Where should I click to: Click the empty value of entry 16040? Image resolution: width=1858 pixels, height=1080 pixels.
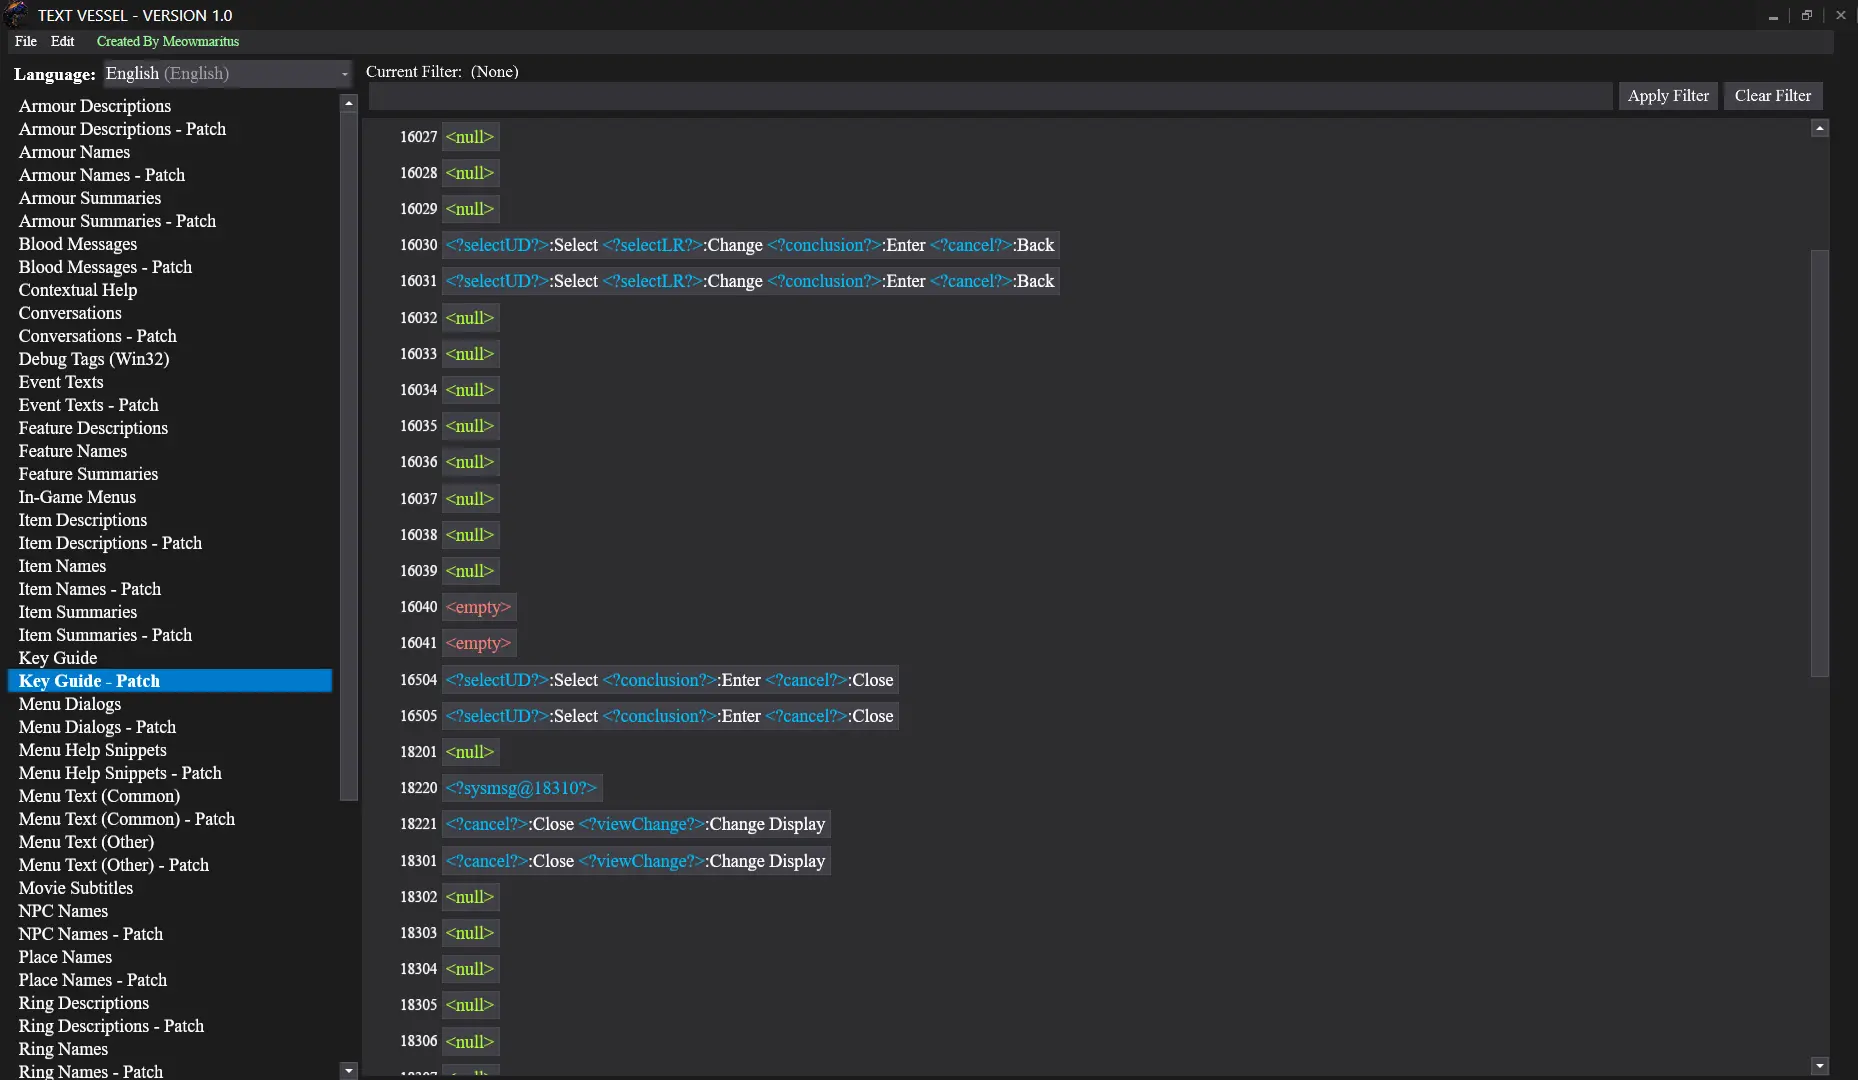478,607
